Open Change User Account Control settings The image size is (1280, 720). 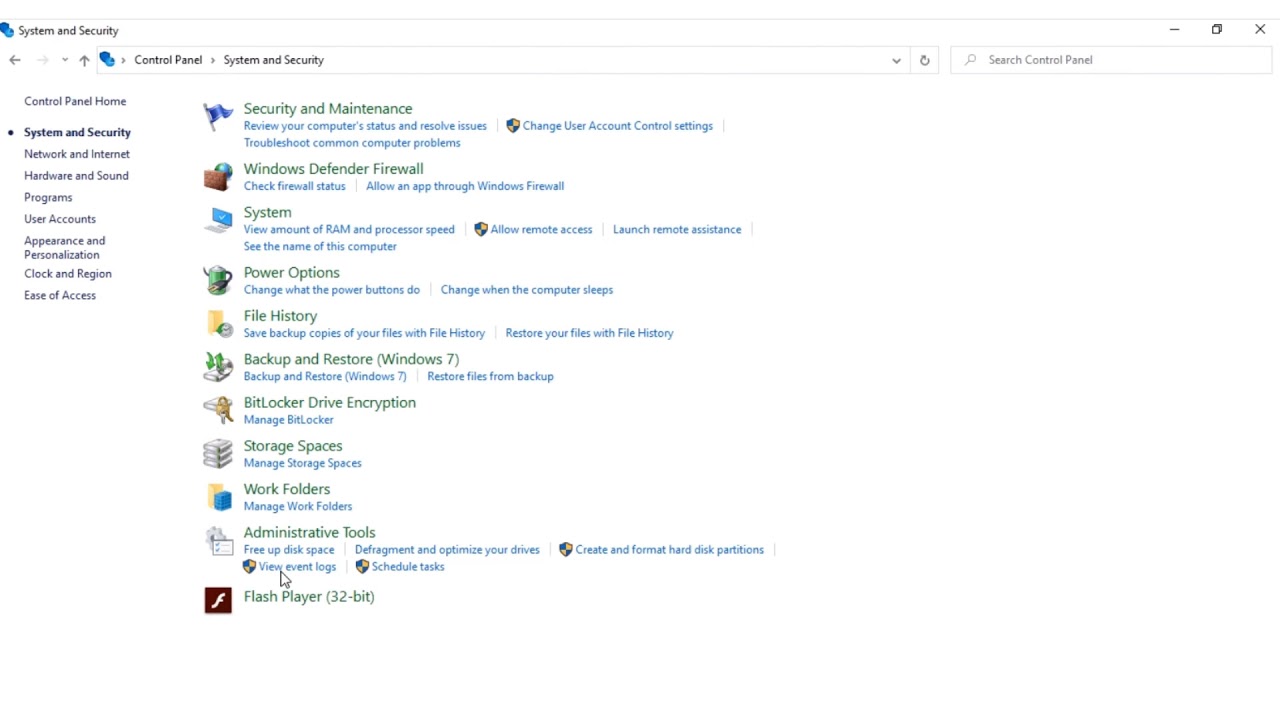pos(617,126)
